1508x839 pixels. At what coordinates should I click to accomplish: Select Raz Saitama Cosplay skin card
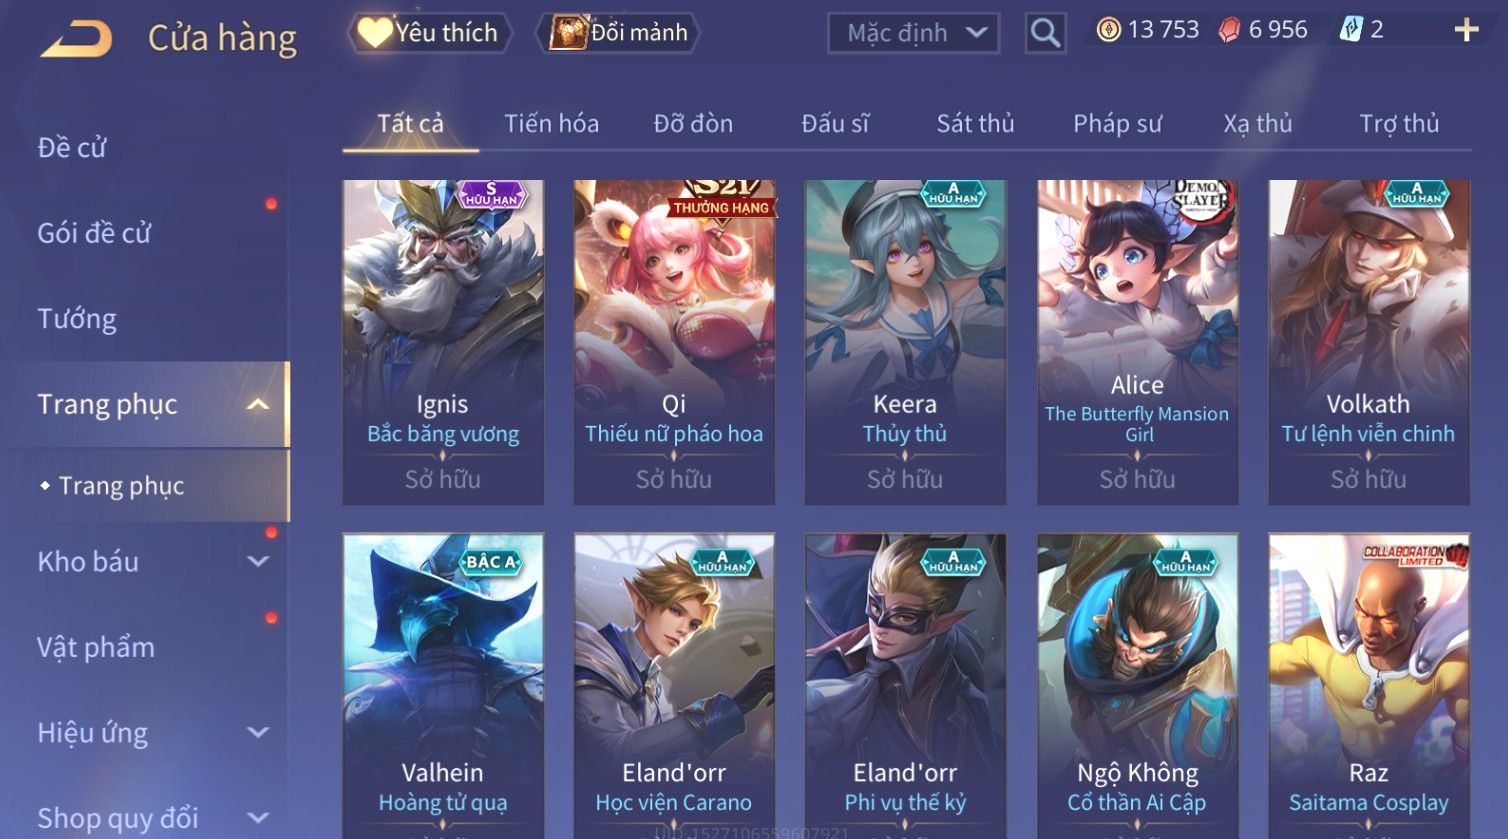click(x=1369, y=685)
